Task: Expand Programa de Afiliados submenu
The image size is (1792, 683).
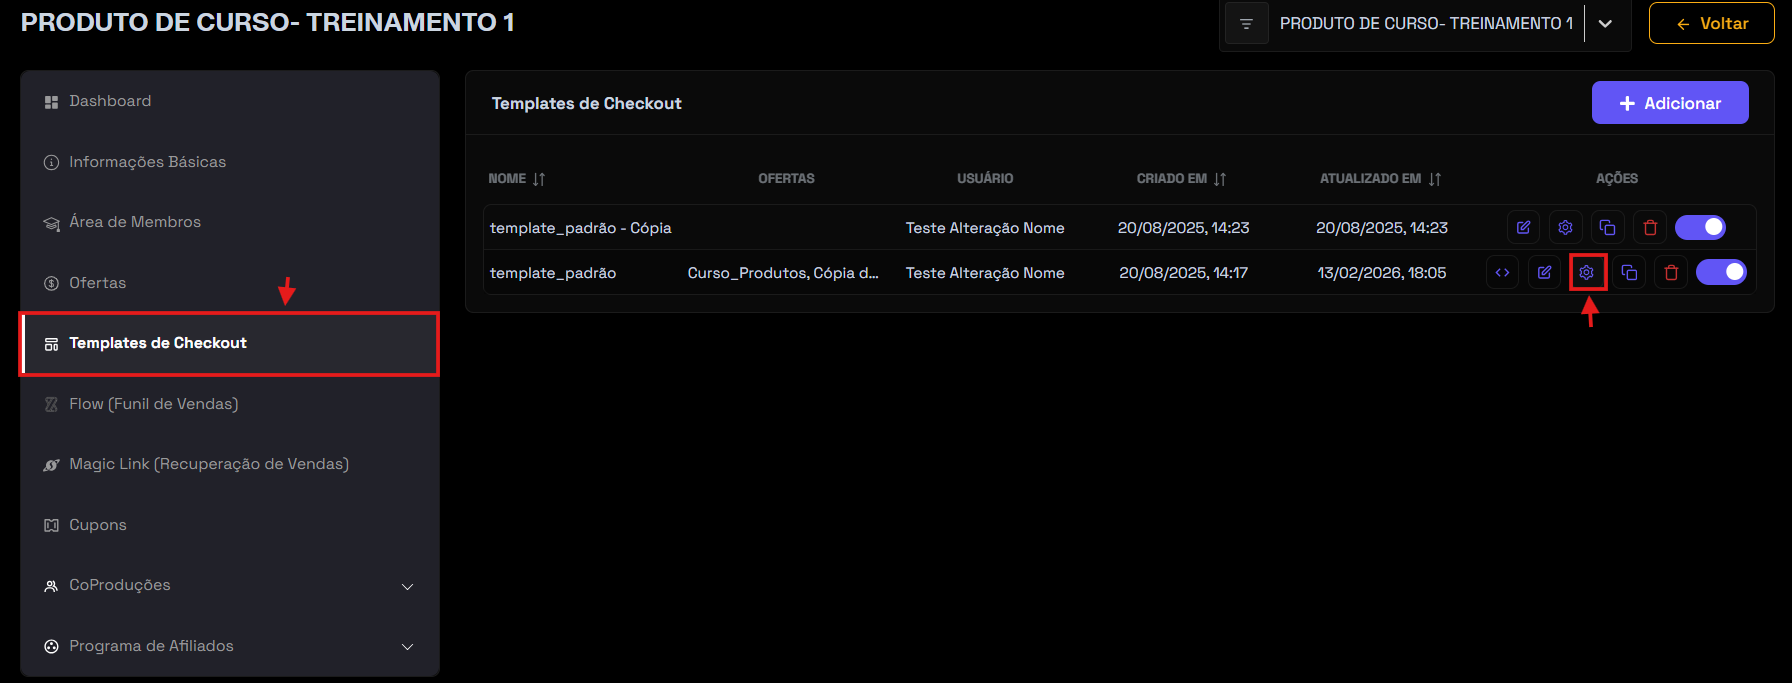Action: tap(407, 647)
